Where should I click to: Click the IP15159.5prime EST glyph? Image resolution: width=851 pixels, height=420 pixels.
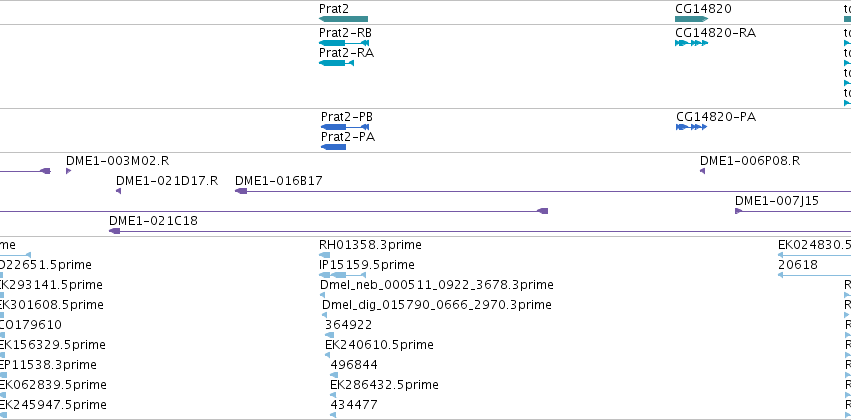pyautogui.click(x=340, y=275)
